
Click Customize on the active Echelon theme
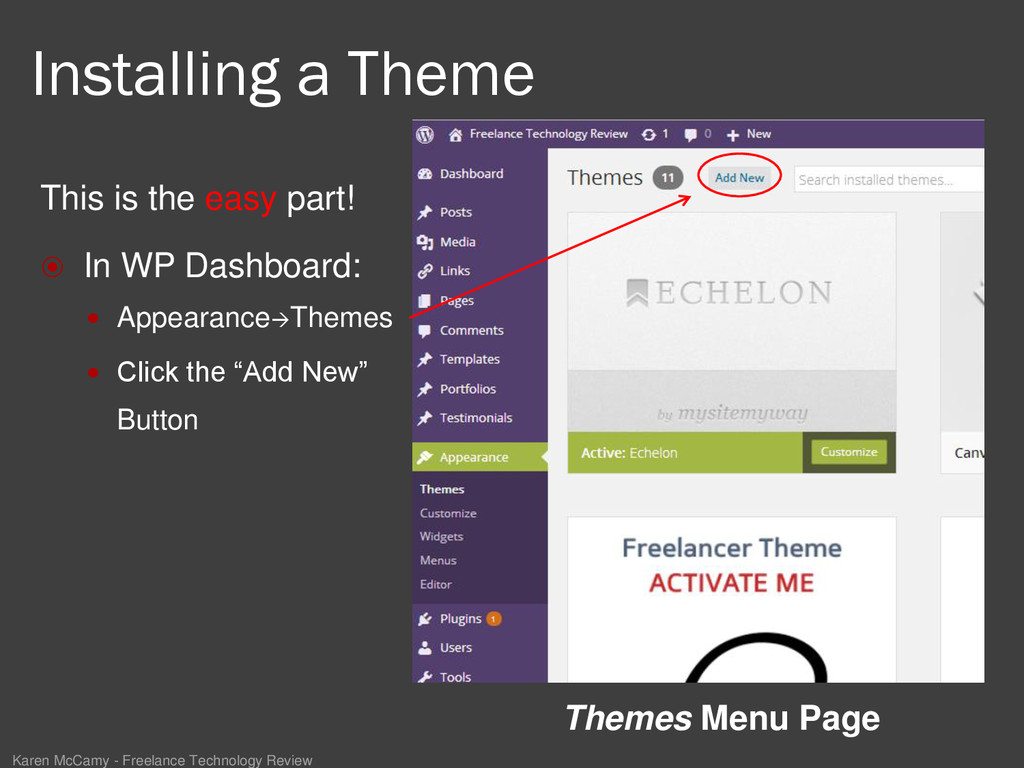[849, 452]
